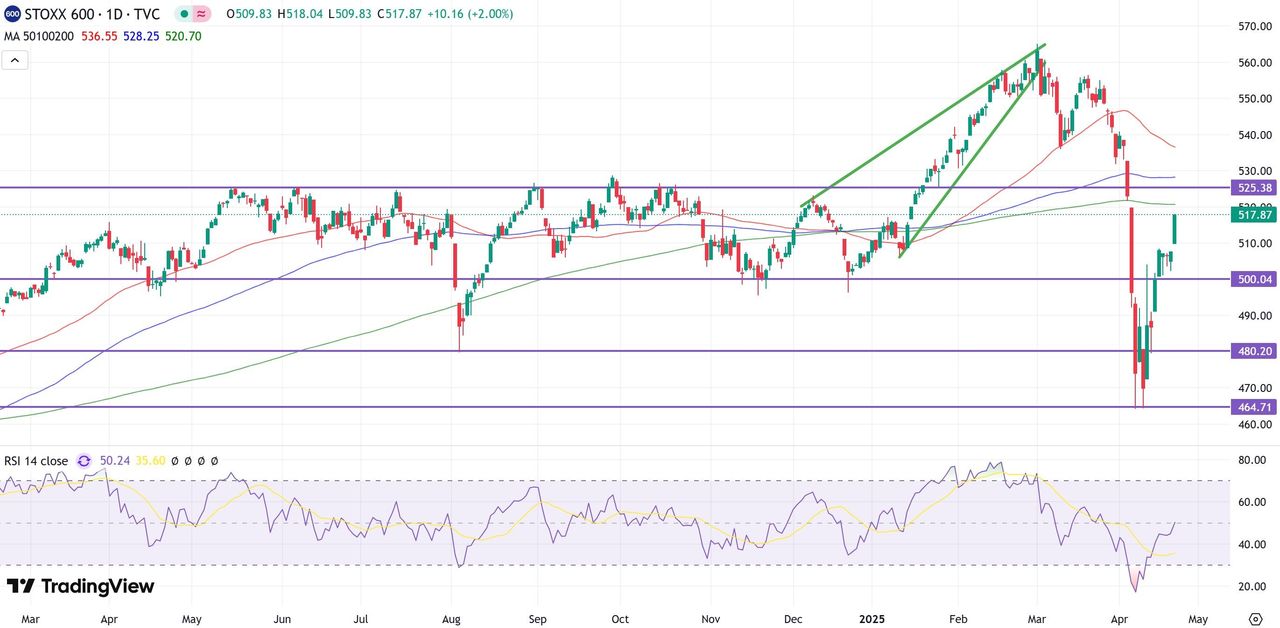The width and height of the screenshot is (1280, 628).
Task: Click the yellow RSI average value 35.60
Action: (149, 461)
